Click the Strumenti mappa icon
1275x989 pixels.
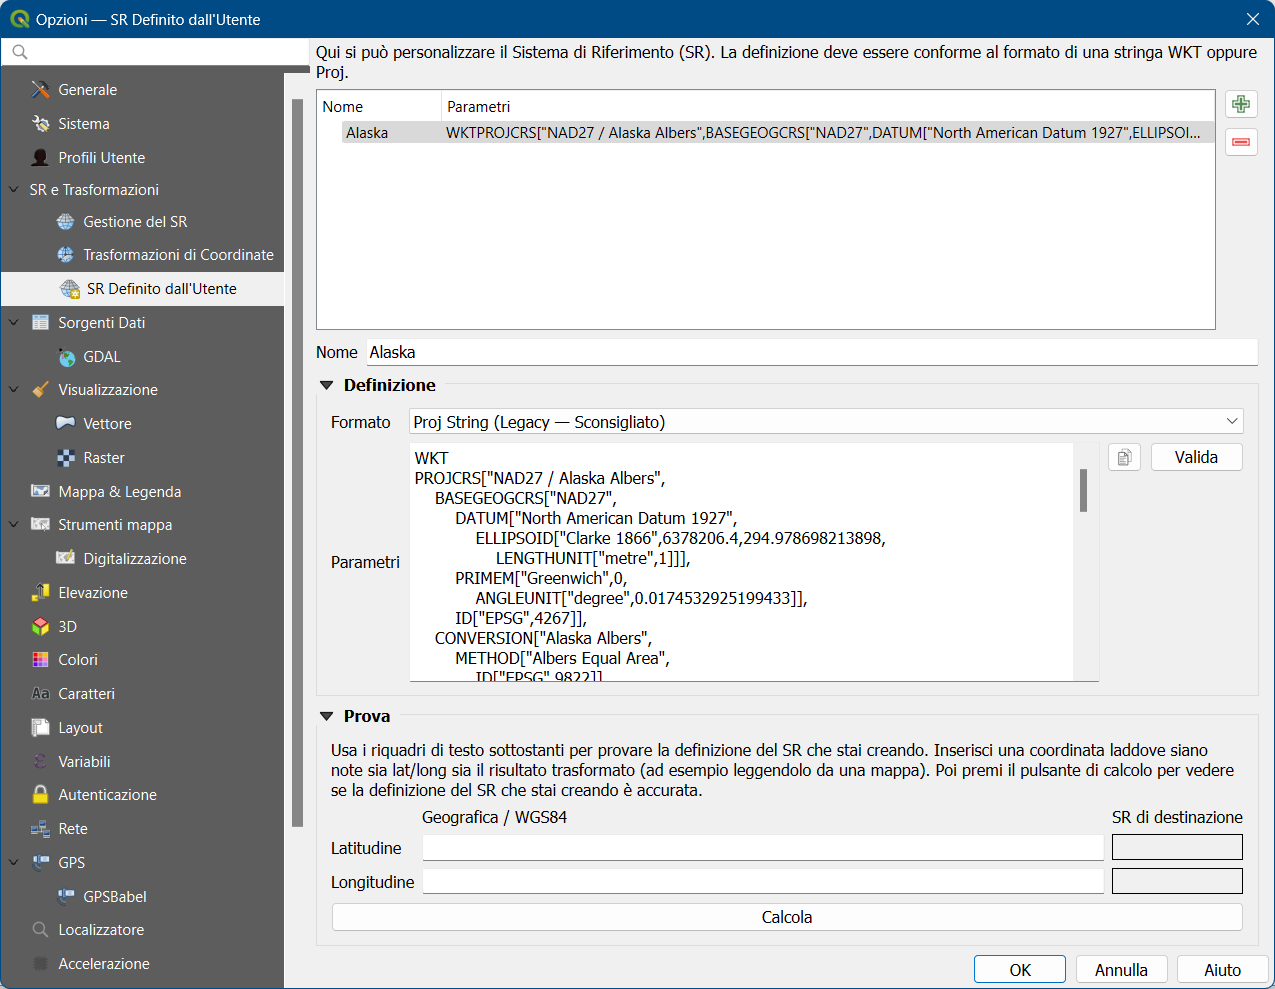40,525
